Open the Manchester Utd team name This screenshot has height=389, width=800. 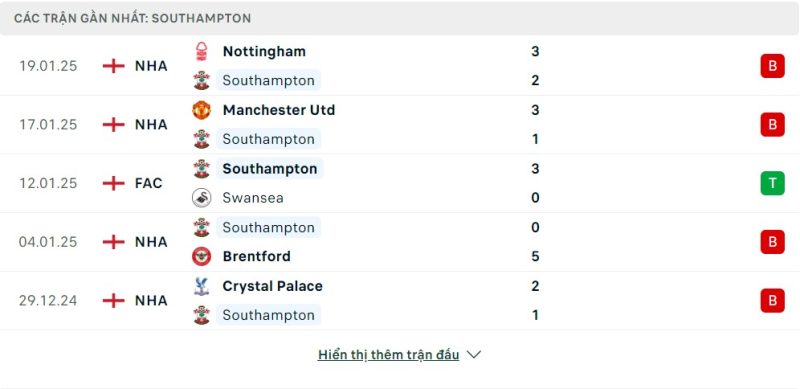(279, 110)
